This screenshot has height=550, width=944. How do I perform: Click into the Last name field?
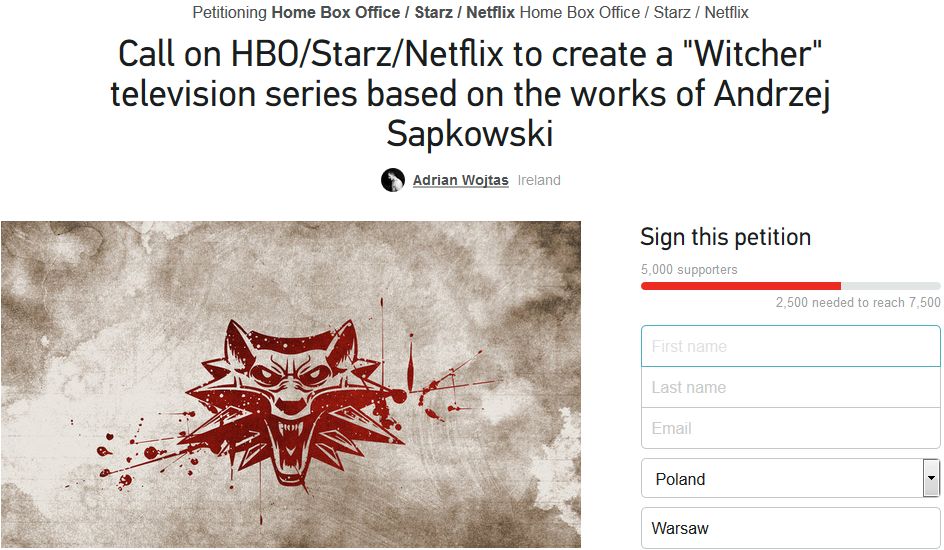click(790, 387)
